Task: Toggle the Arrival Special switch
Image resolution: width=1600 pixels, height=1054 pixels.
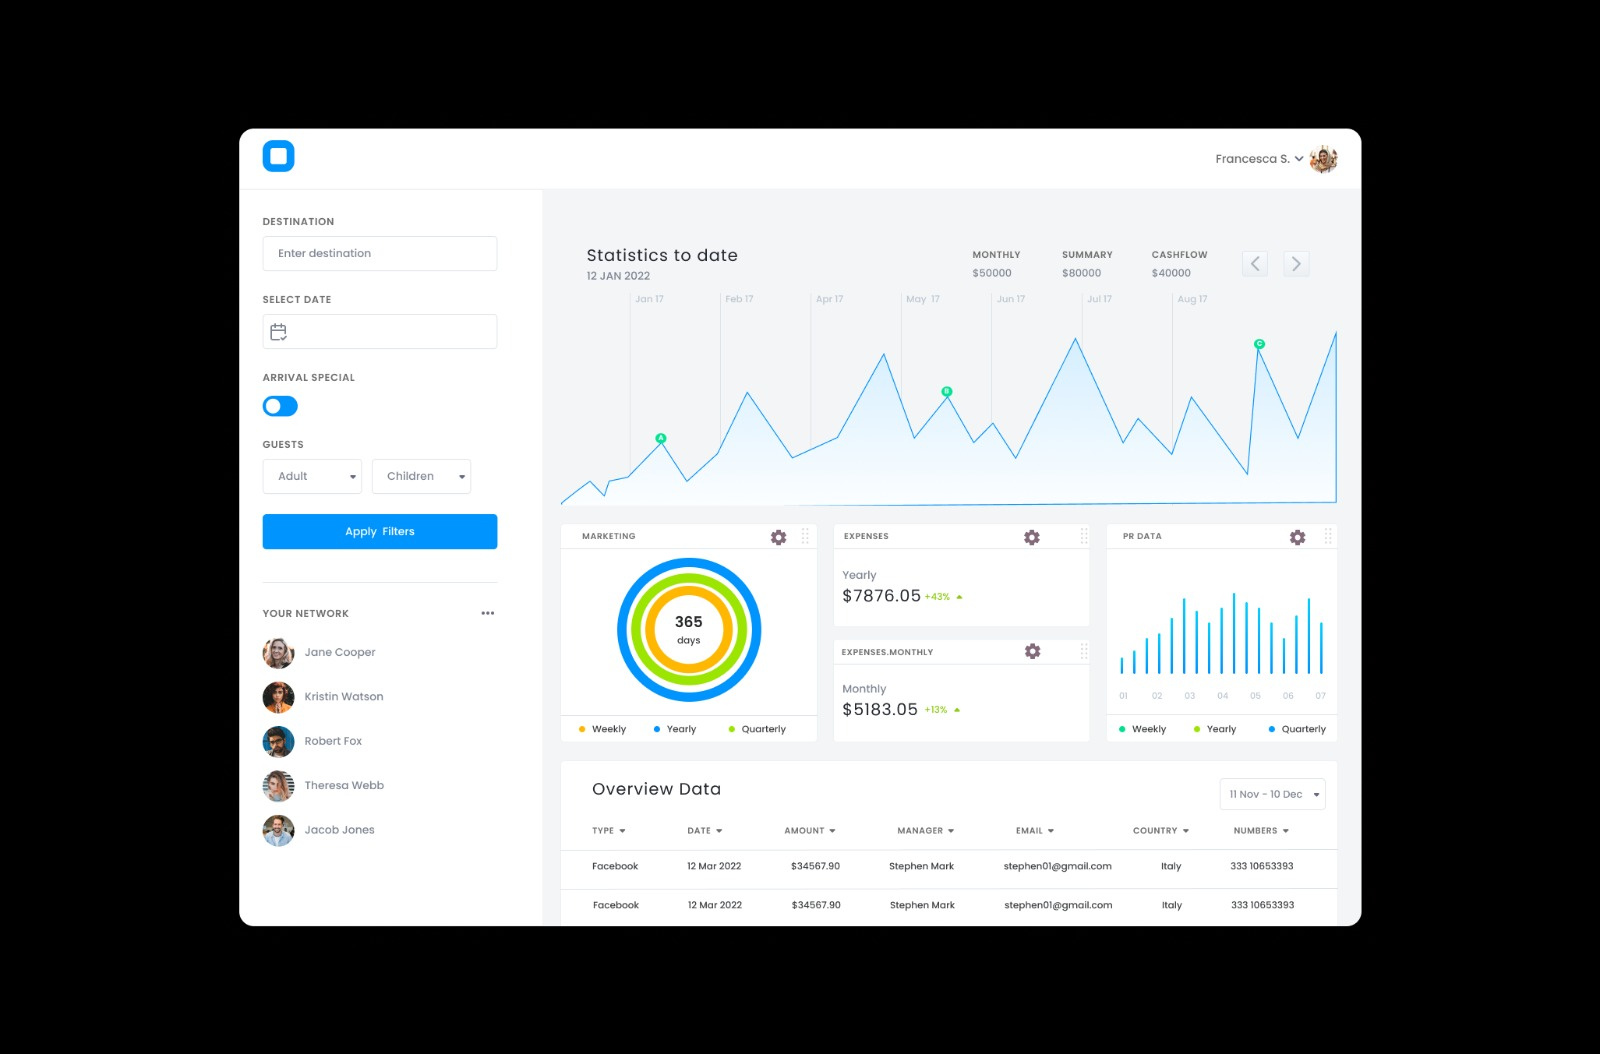Action: point(279,406)
